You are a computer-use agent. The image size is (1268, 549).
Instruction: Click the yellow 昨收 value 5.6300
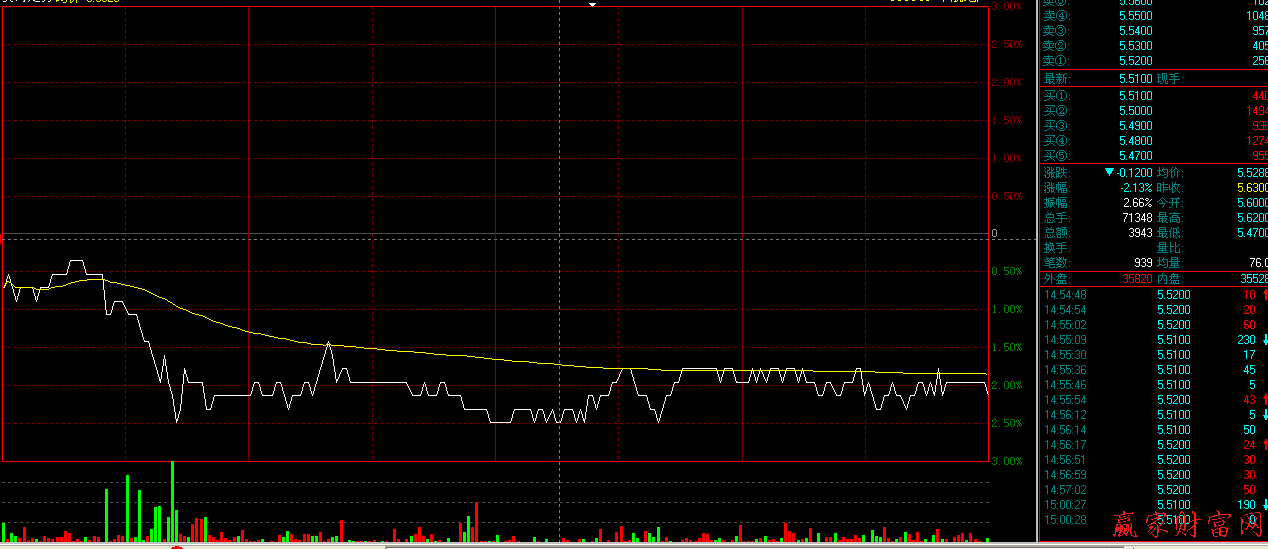click(x=1251, y=188)
